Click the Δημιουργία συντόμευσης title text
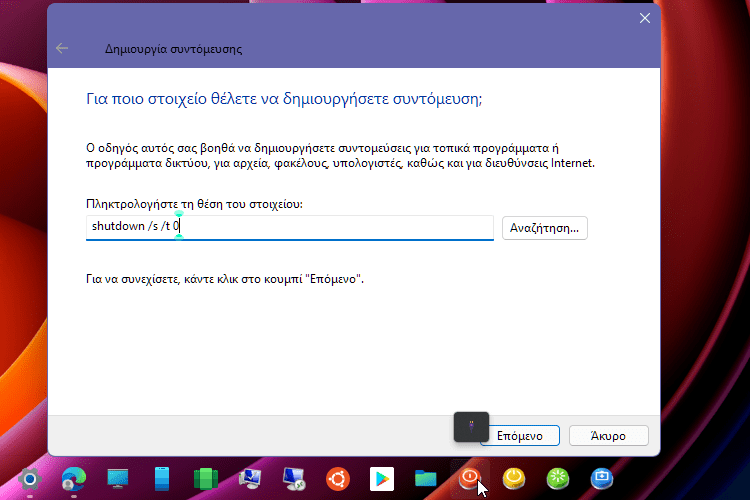Screen dimensions: 750x500 point(173,49)
